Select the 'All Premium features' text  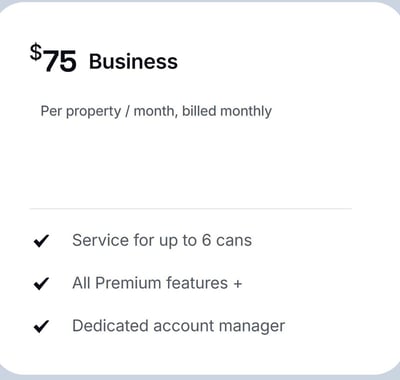click(x=150, y=283)
